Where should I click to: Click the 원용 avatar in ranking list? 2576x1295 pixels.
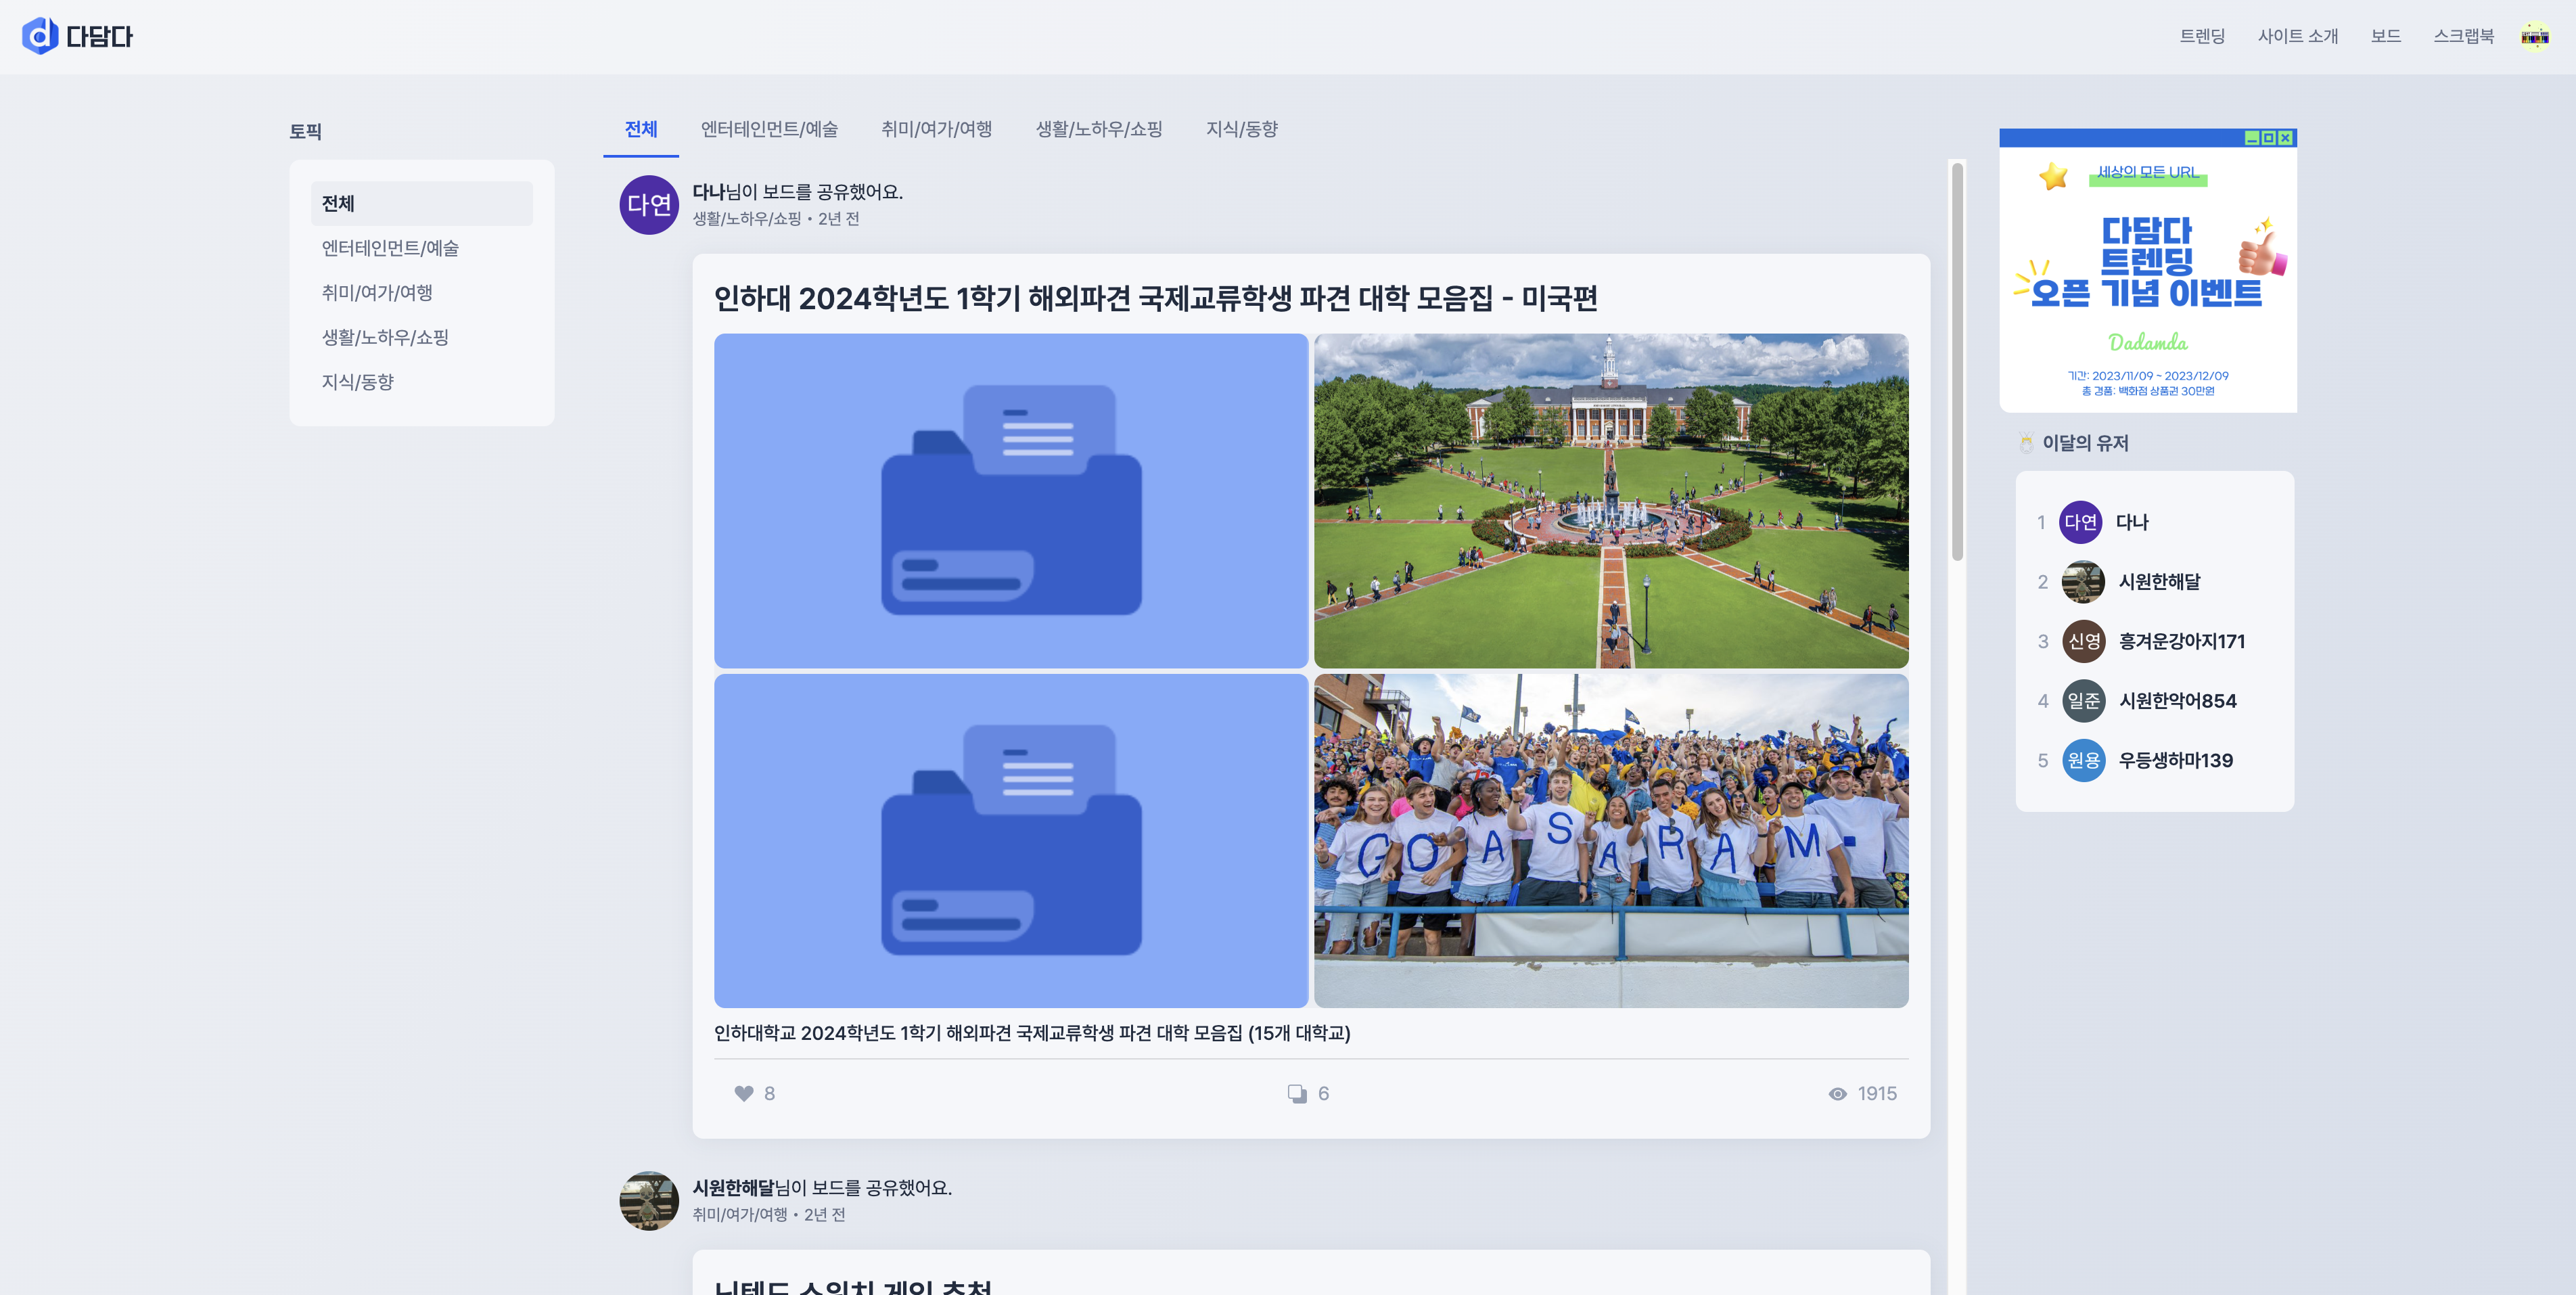point(2083,760)
